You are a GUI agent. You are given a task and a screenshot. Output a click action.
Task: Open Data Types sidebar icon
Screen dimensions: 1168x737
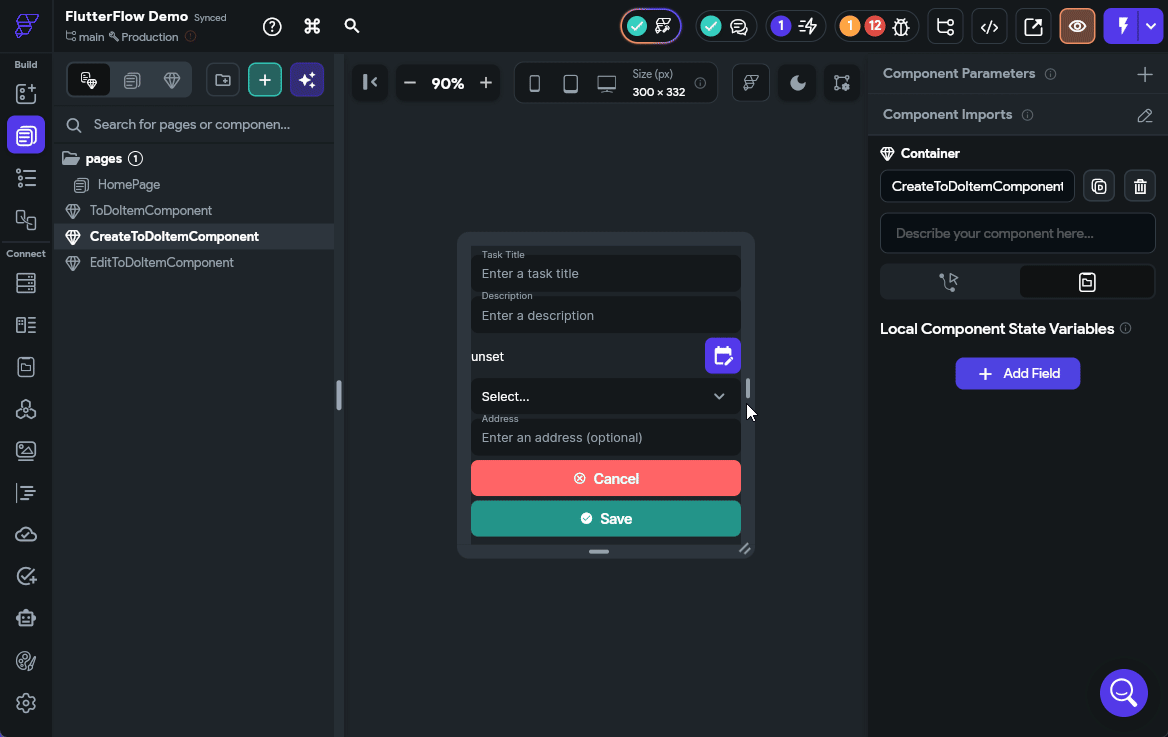click(x=26, y=325)
